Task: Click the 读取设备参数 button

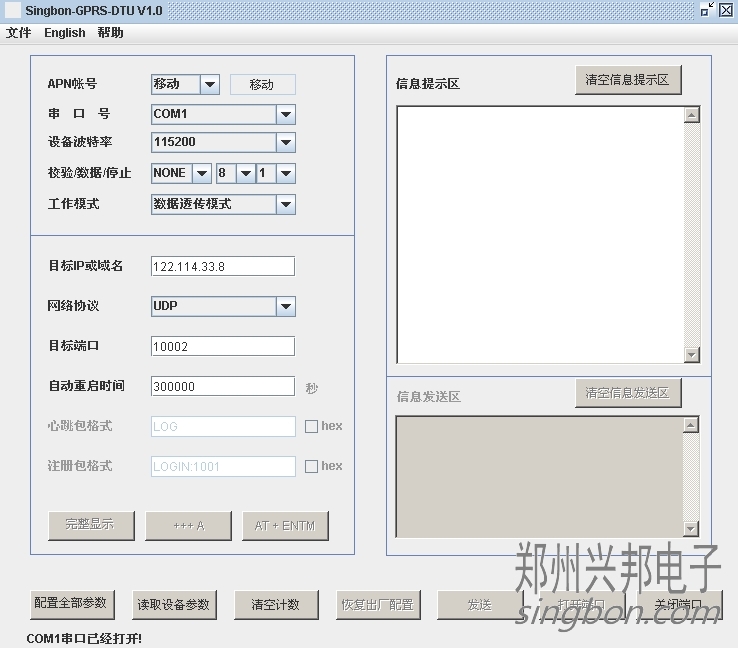Action: point(174,604)
